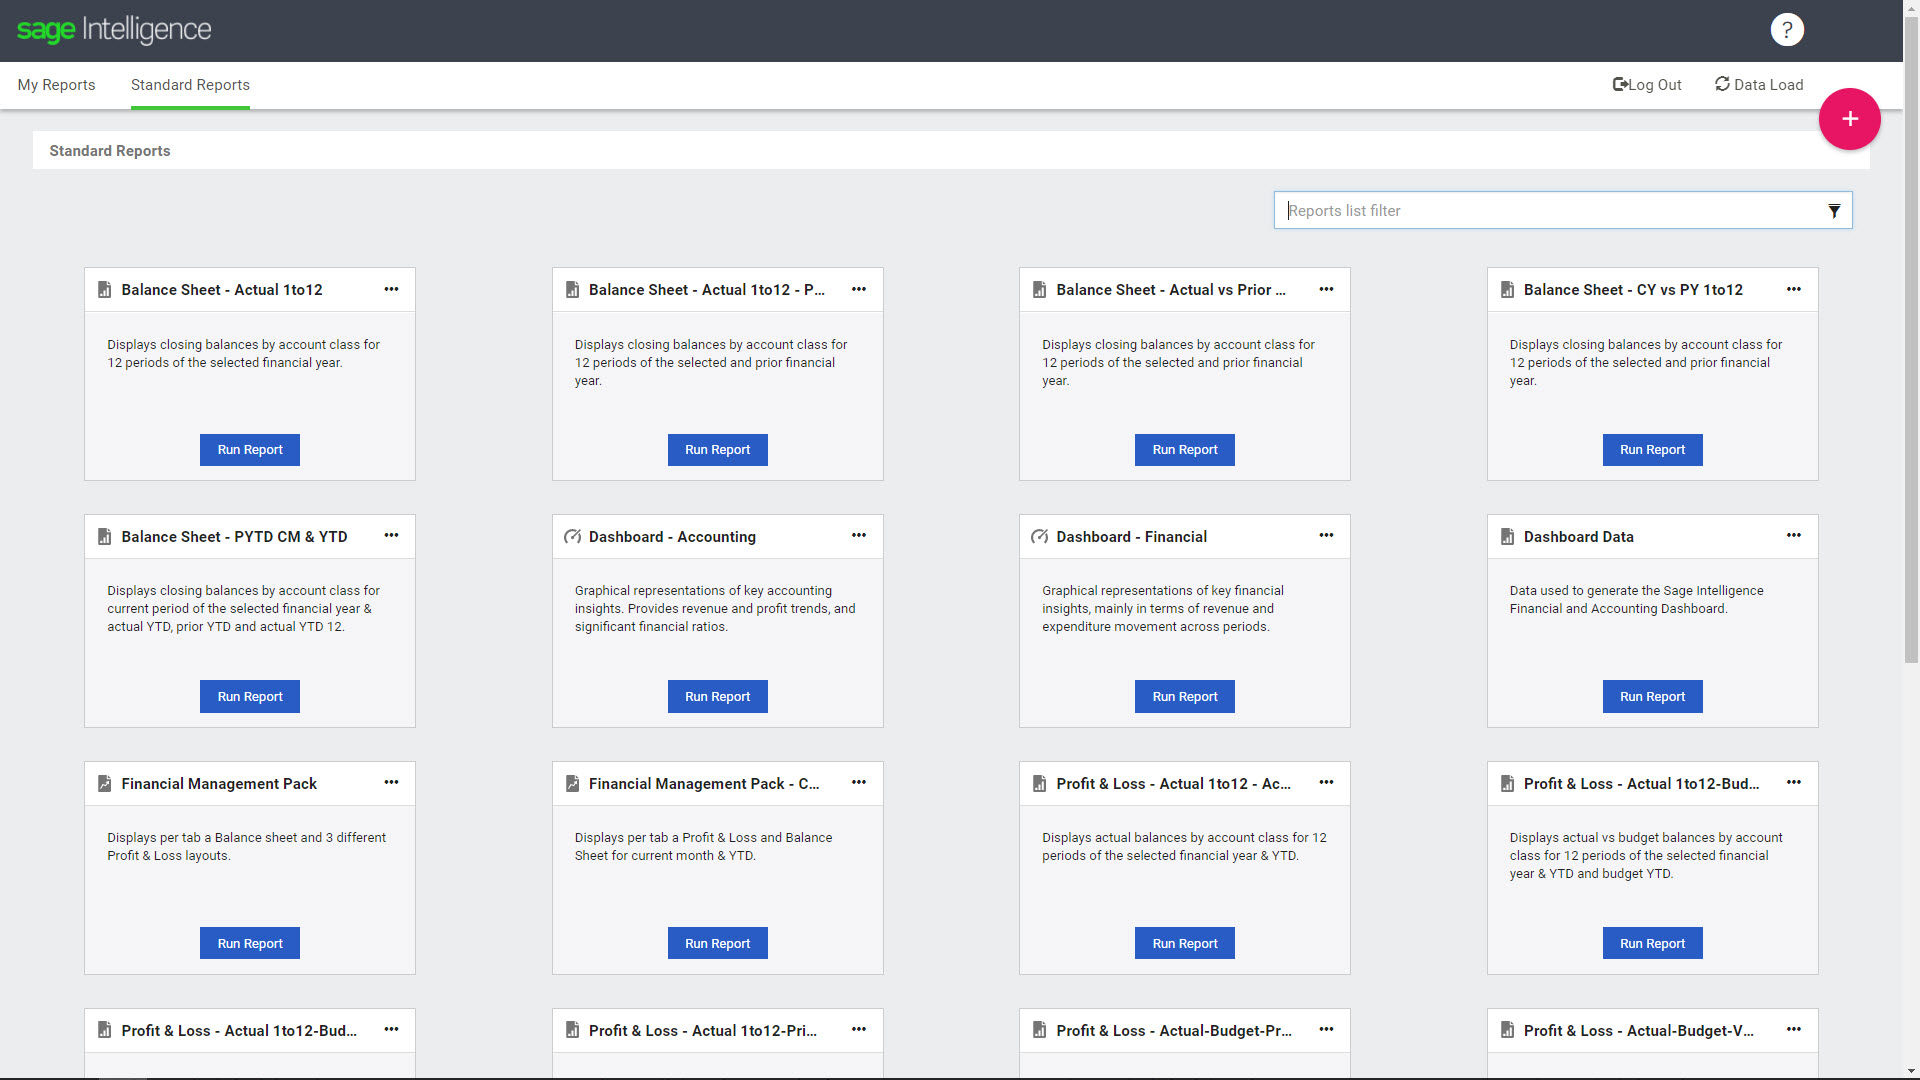This screenshot has width=1920, height=1080.
Task: Click the pink plus add button
Action: [1849, 119]
